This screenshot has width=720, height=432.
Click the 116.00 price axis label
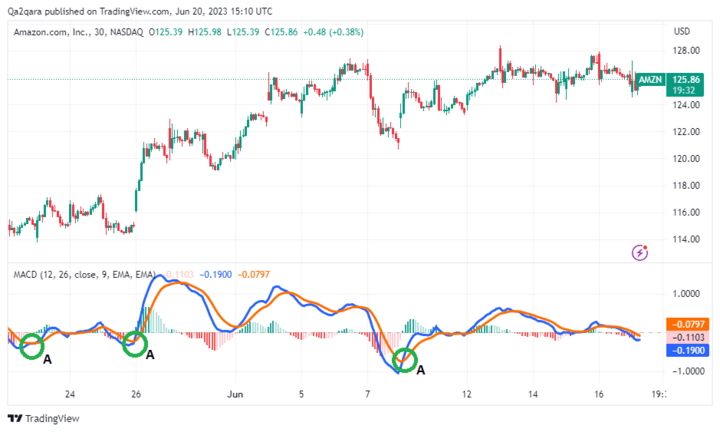click(686, 213)
